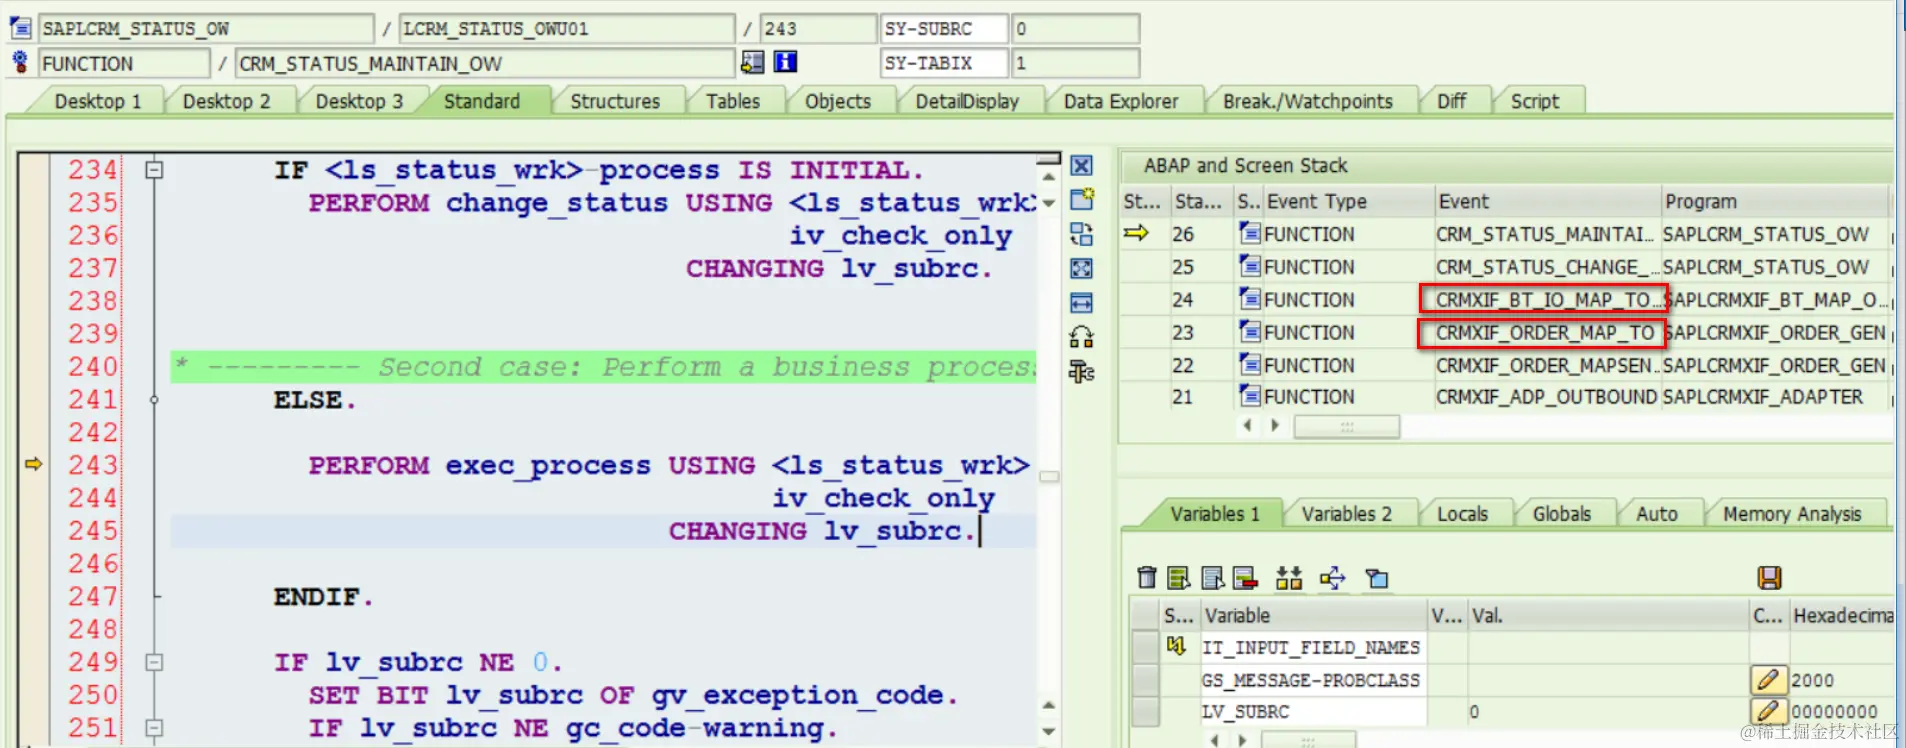
Task: Open the DetailDisplay tab
Action: (x=967, y=101)
